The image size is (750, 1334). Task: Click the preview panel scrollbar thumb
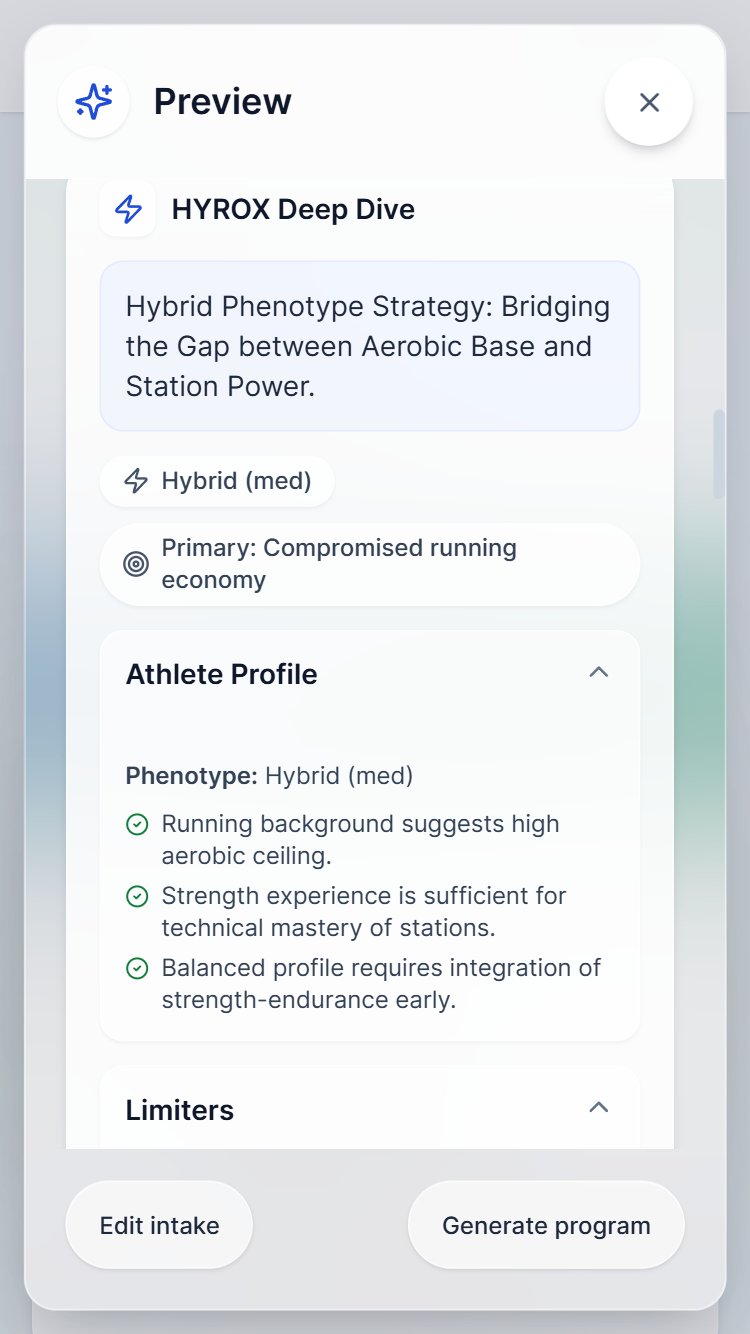coord(718,453)
